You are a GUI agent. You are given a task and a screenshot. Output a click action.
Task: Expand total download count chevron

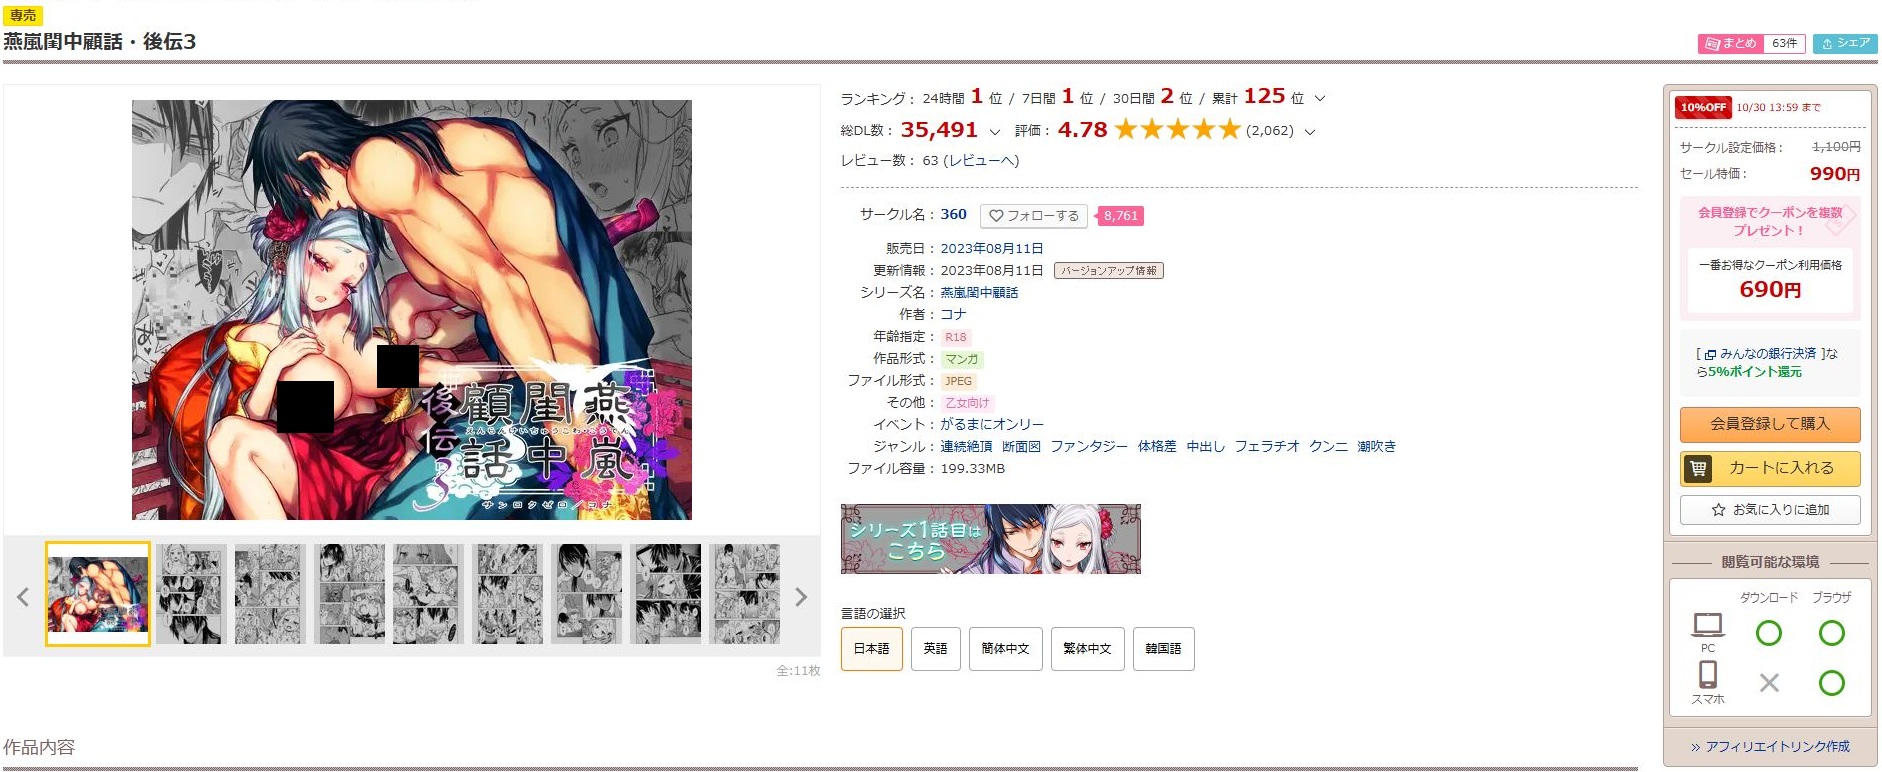coord(994,131)
